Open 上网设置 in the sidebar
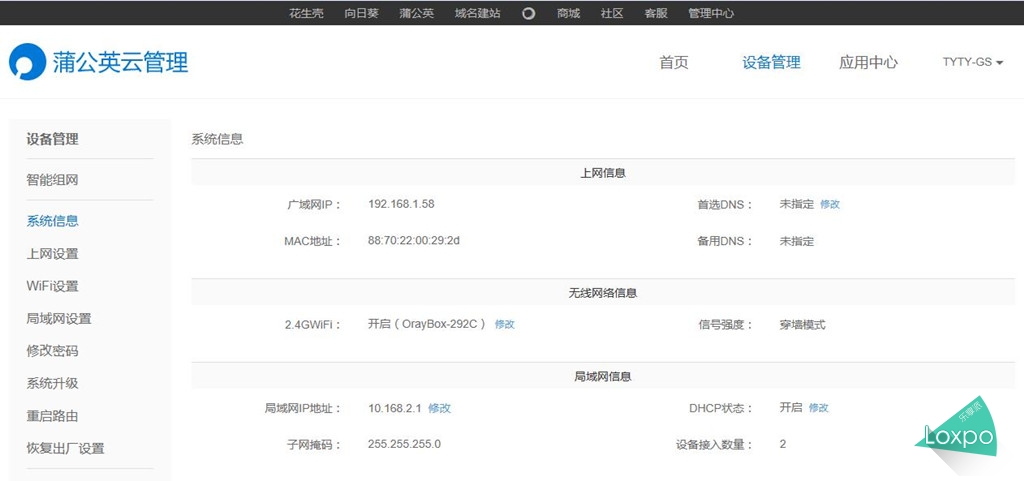 tap(52, 253)
